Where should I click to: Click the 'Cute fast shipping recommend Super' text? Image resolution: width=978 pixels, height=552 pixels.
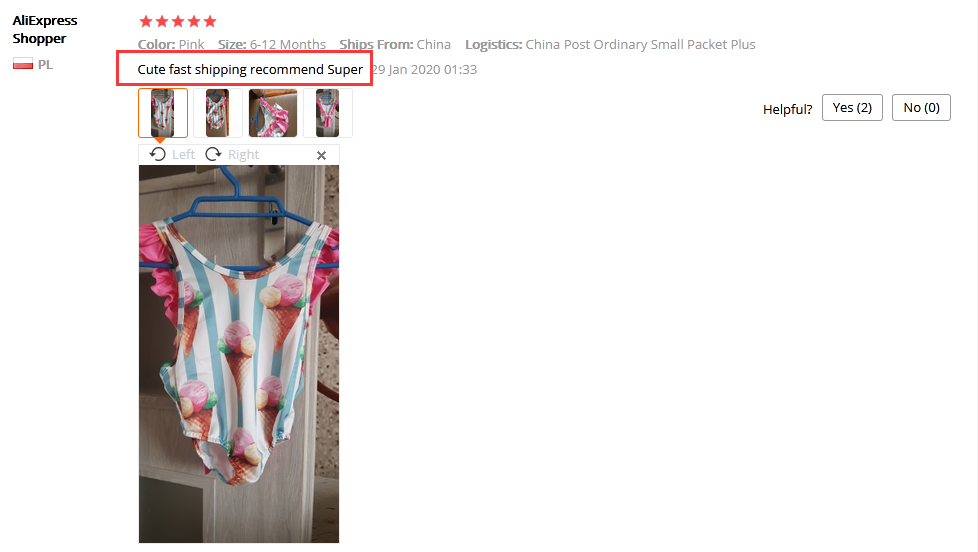[x=250, y=69]
